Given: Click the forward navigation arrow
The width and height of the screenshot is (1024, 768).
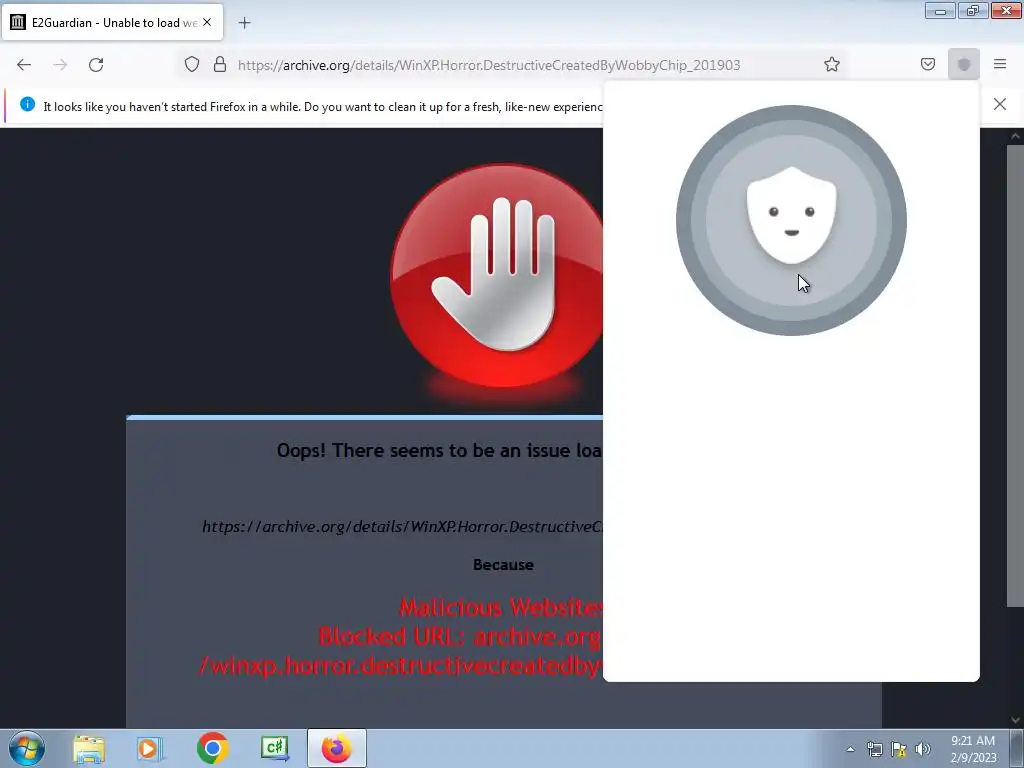Looking at the screenshot, I should click(60, 65).
